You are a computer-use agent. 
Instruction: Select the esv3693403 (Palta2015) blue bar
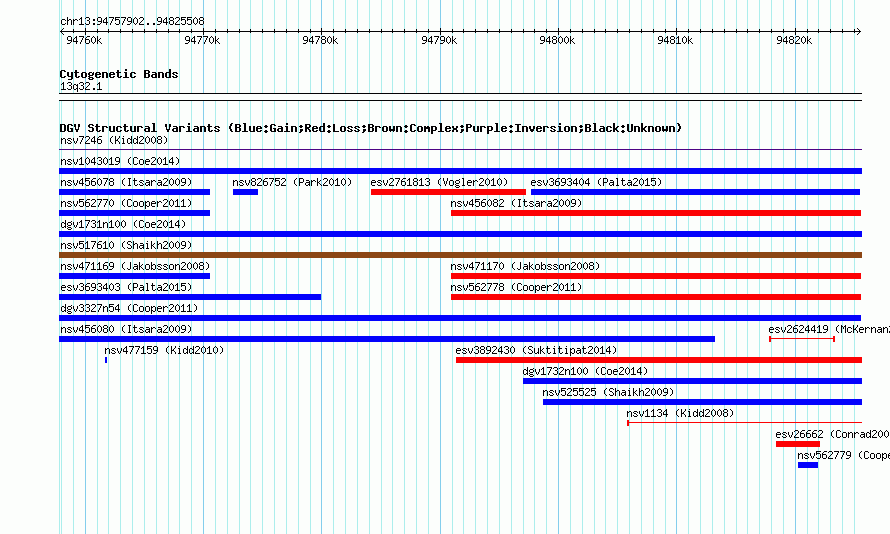190,297
